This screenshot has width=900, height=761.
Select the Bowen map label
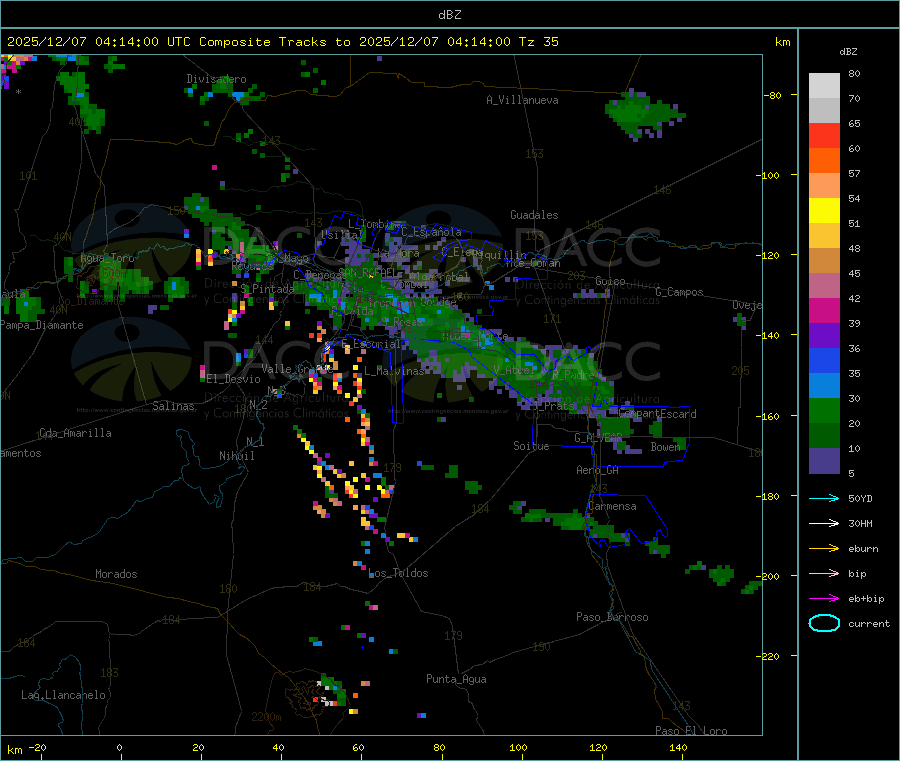(x=665, y=447)
